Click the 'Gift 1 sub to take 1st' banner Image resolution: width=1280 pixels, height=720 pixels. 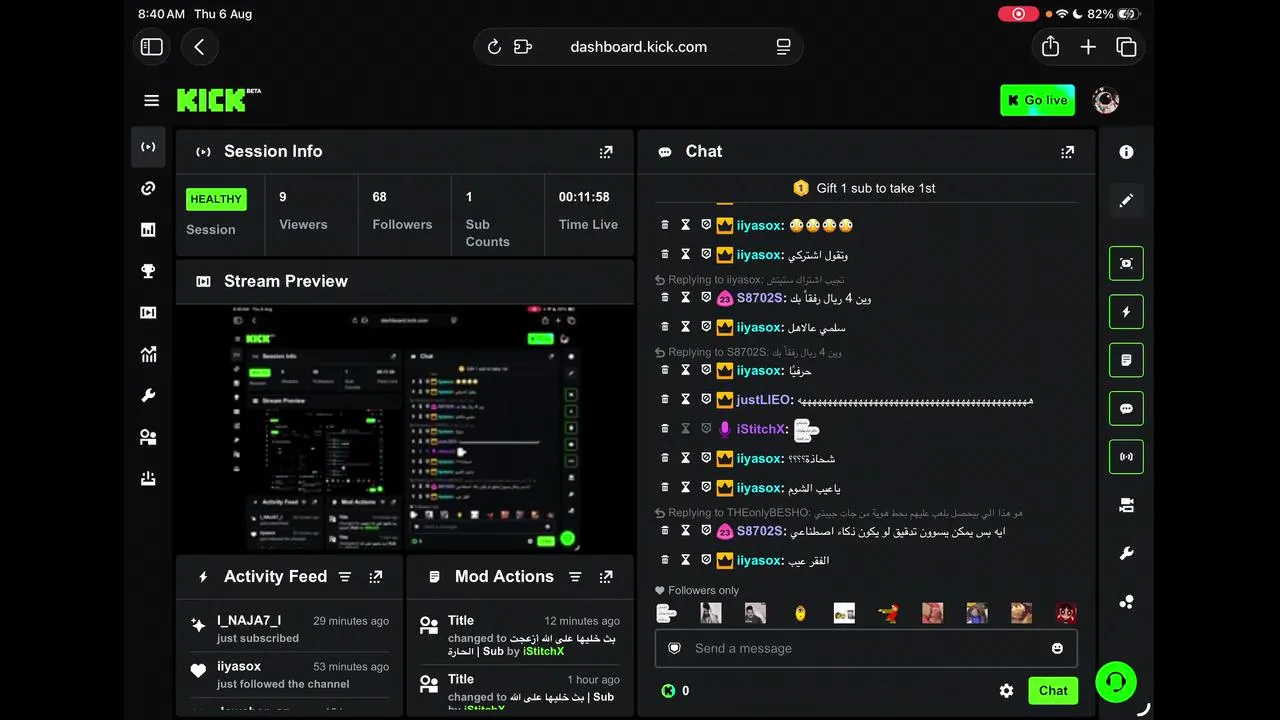865,188
